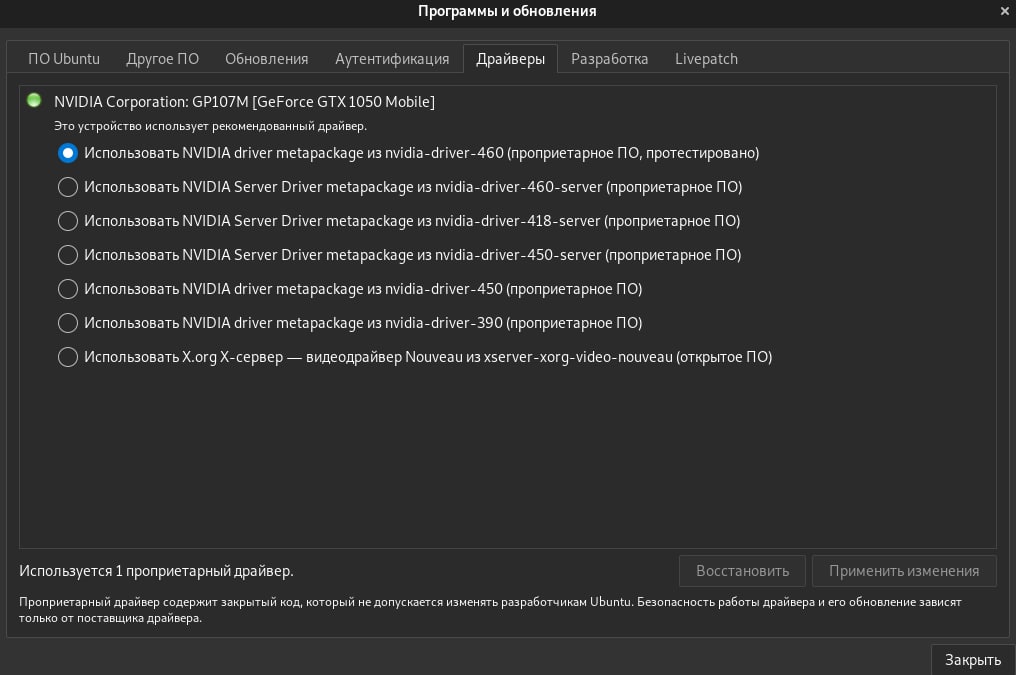Click the proprietary driver closed-code notice paragraph
Image resolution: width=1016 pixels, height=675 pixels.
click(x=490, y=610)
